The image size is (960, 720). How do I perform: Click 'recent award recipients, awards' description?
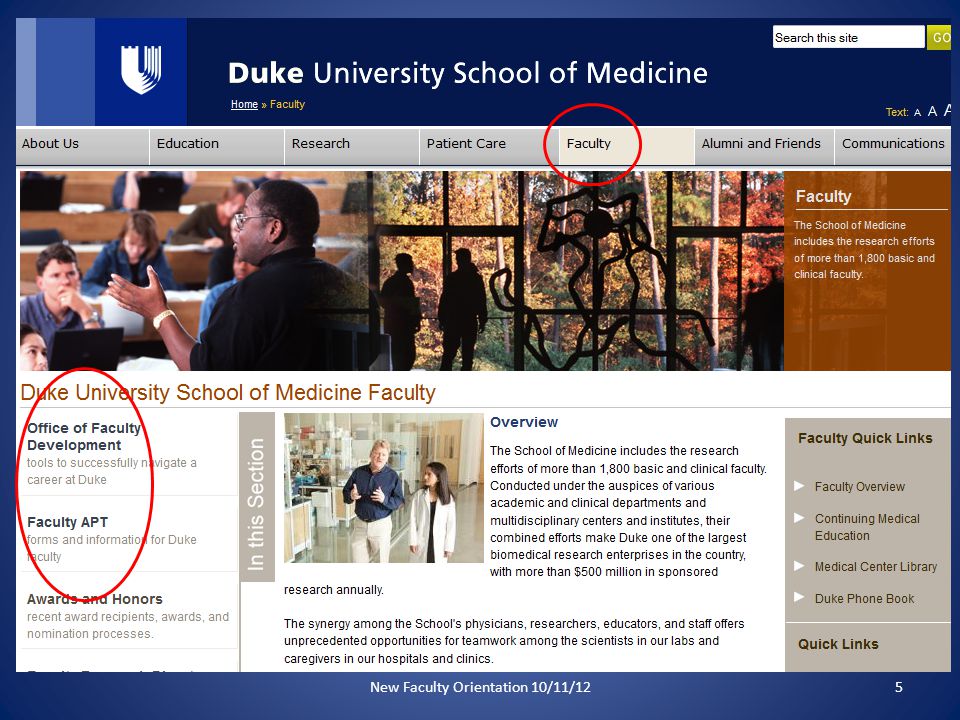tap(127, 625)
